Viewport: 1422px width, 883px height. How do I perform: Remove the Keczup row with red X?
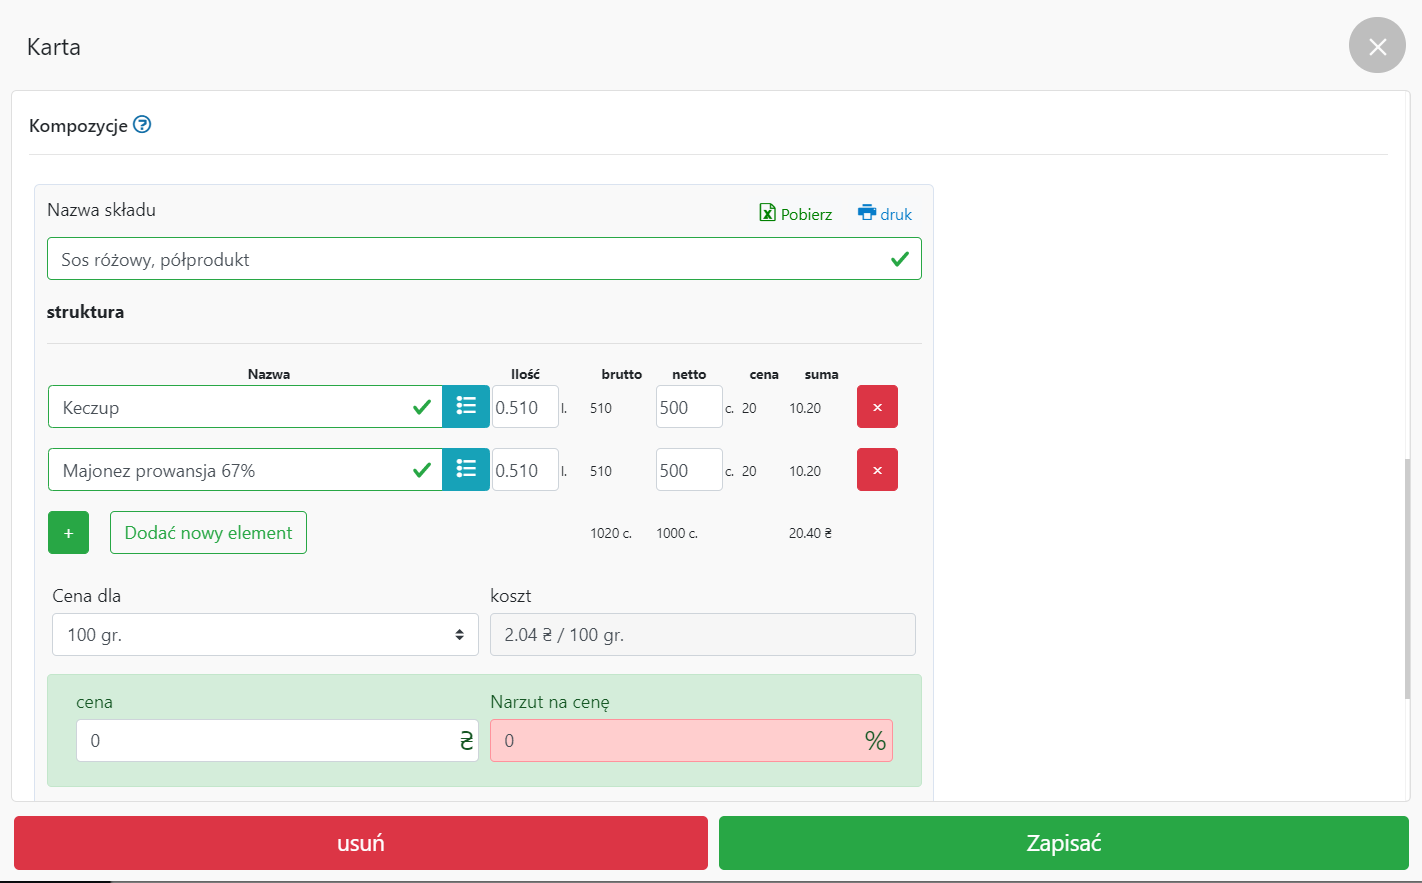pyautogui.click(x=877, y=407)
